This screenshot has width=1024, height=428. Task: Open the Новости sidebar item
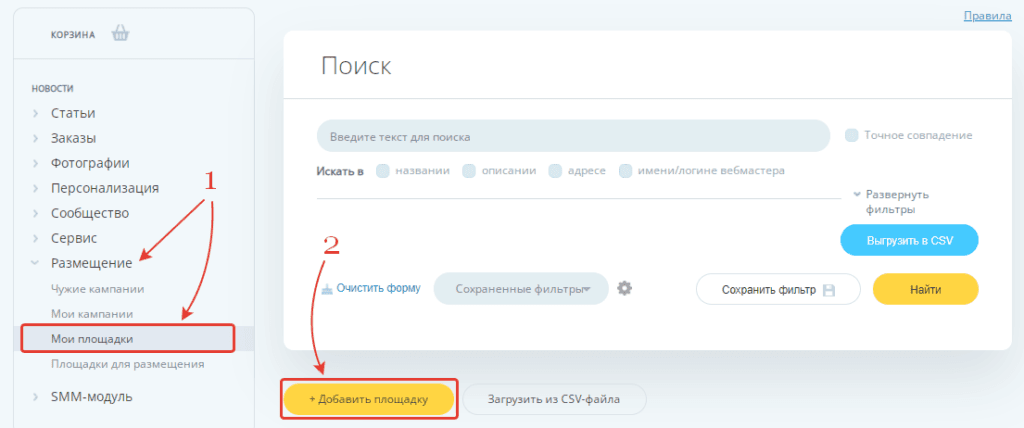52,88
